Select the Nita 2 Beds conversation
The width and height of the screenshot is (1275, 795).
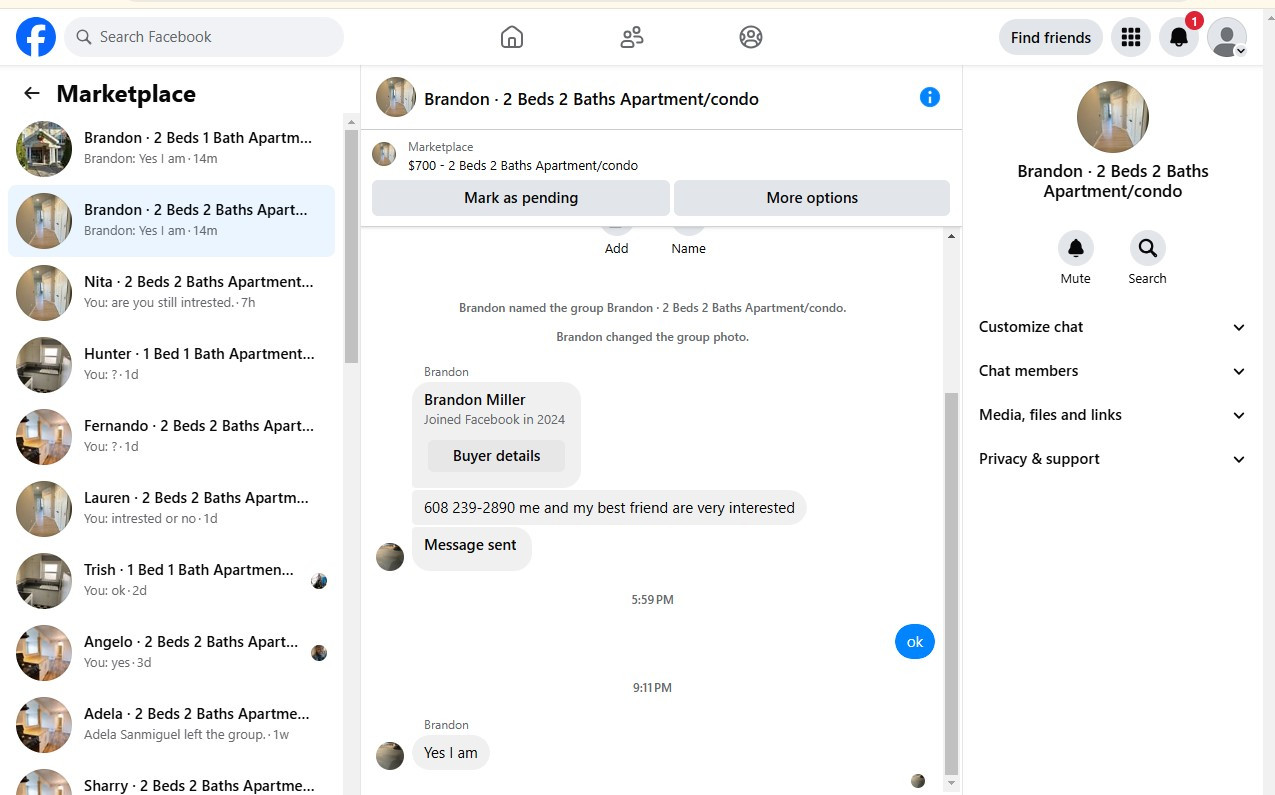pyautogui.click(x=172, y=292)
